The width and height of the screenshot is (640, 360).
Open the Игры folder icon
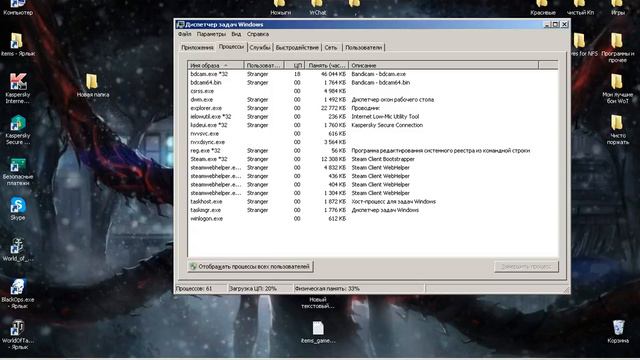click(617, 4)
